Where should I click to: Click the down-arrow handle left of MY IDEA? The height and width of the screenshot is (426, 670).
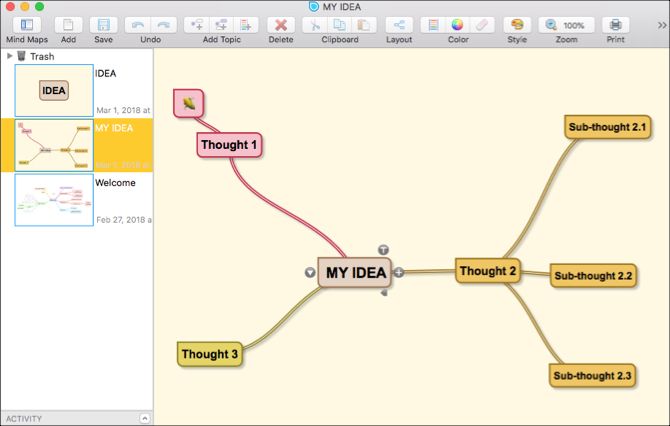pos(310,272)
